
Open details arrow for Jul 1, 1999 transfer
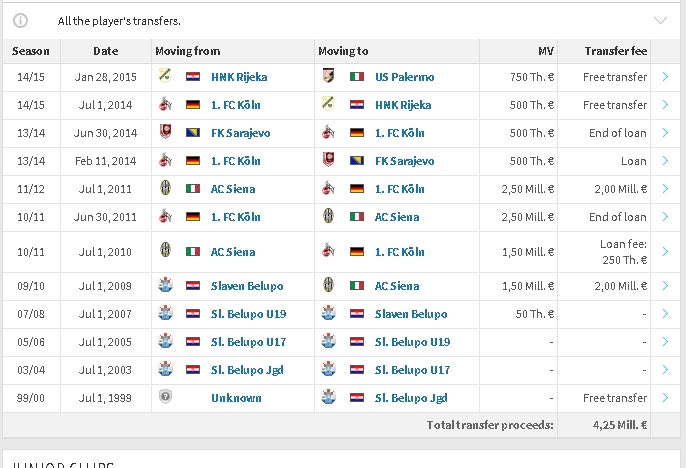coord(665,398)
